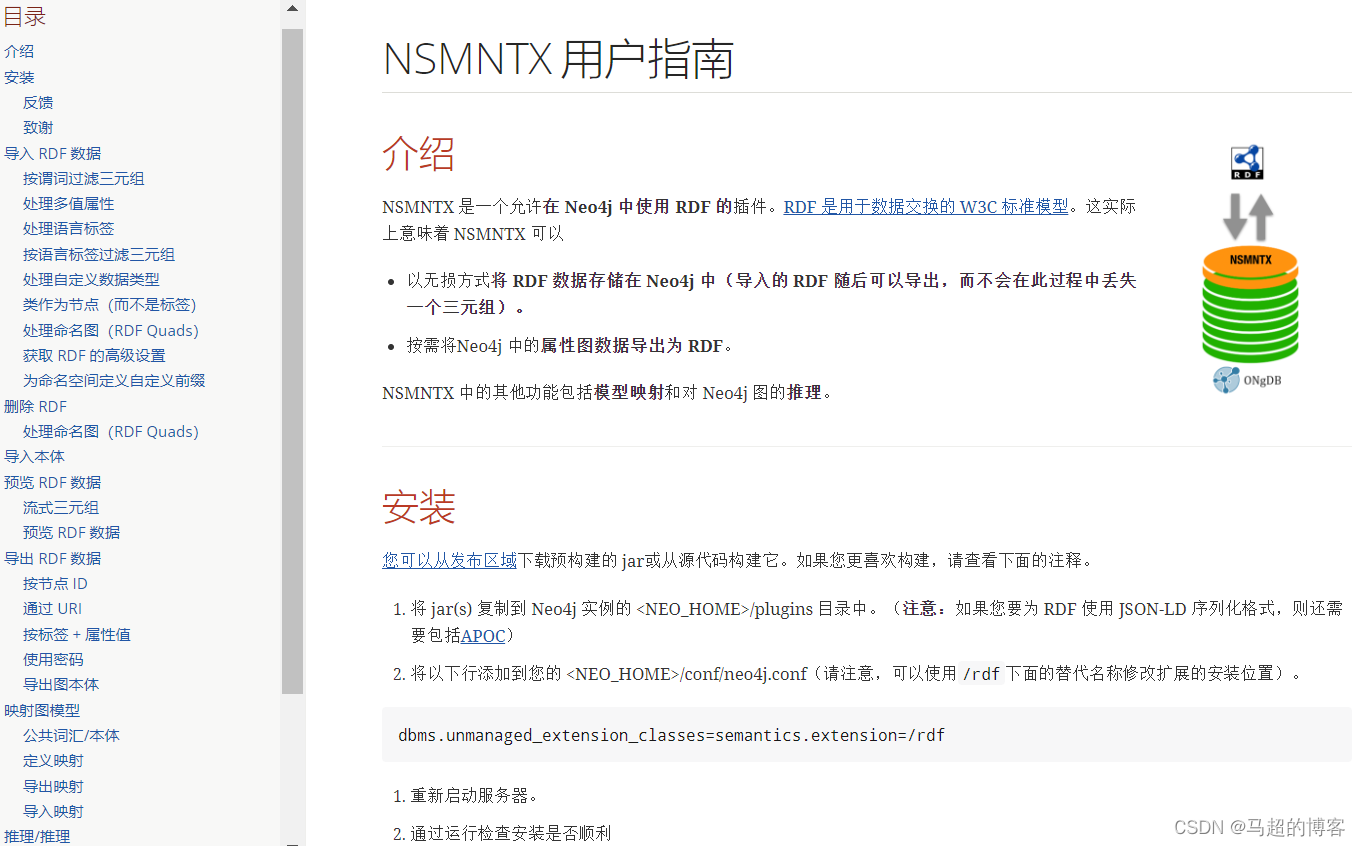
Task: Jump to the 致谢 section
Action: tap(38, 127)
